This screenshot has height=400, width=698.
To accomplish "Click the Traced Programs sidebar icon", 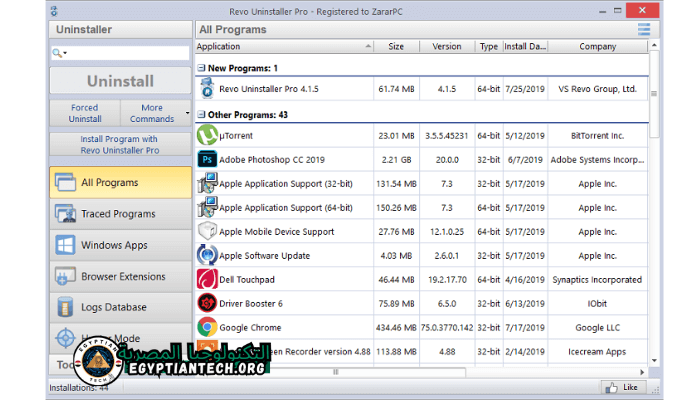I will 65,214.
